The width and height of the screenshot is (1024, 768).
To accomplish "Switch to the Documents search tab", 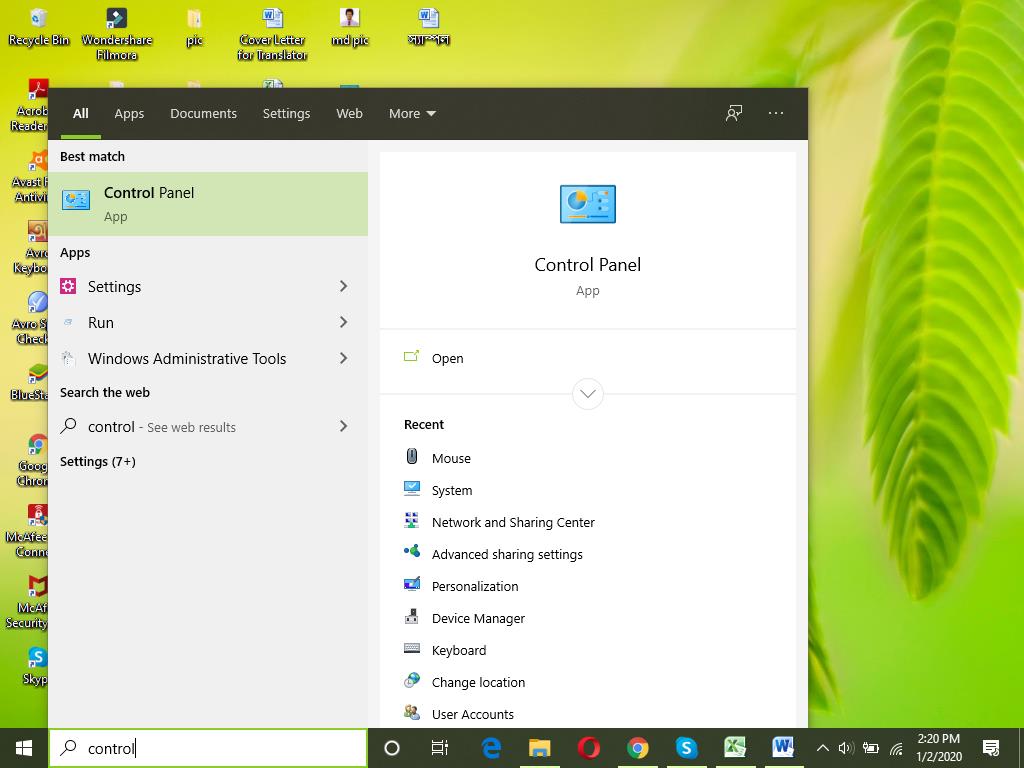I will point(203,113).
